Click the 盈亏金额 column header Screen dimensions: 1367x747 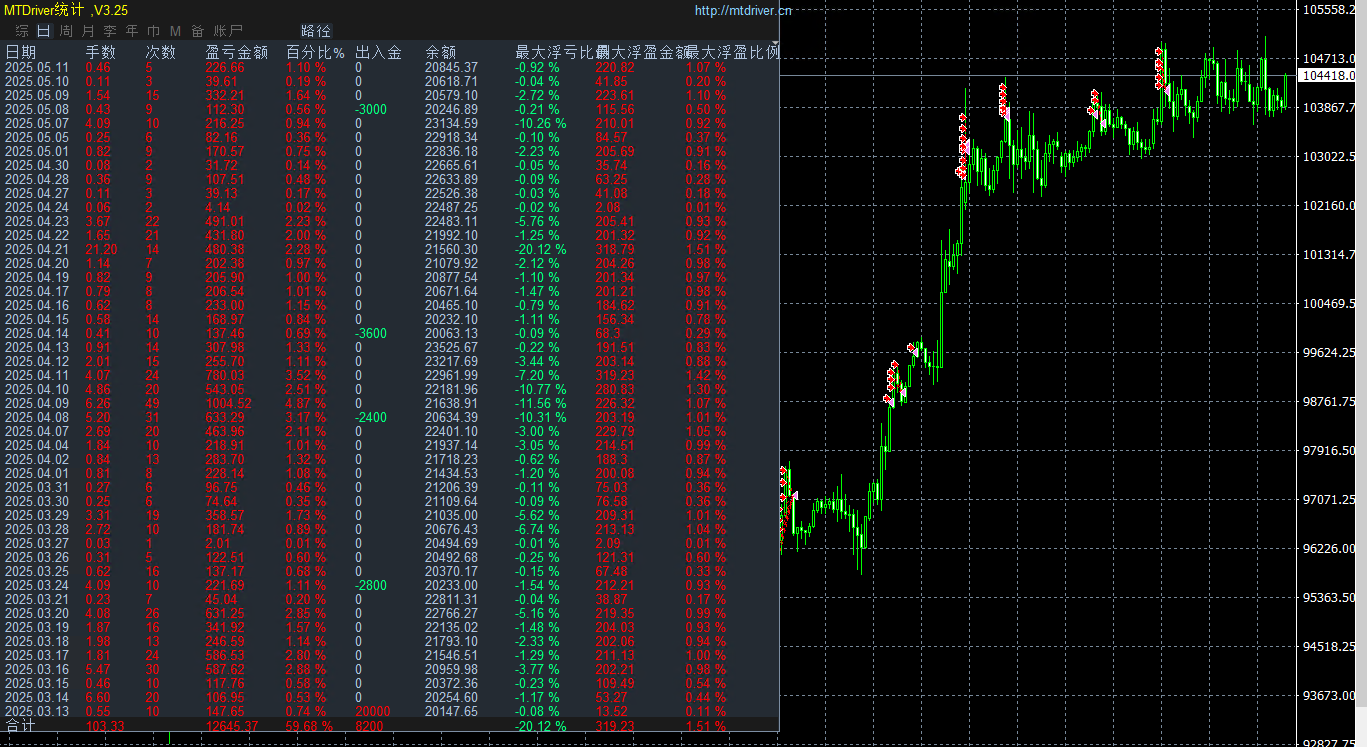pos(237,52)
